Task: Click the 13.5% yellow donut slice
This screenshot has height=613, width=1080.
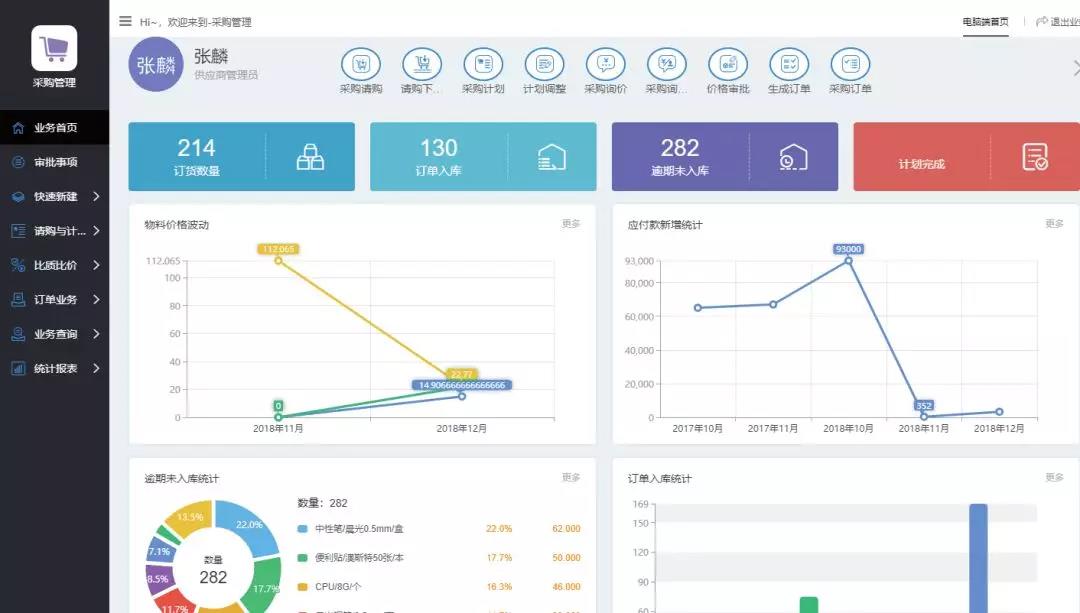Action: (189, 517)
